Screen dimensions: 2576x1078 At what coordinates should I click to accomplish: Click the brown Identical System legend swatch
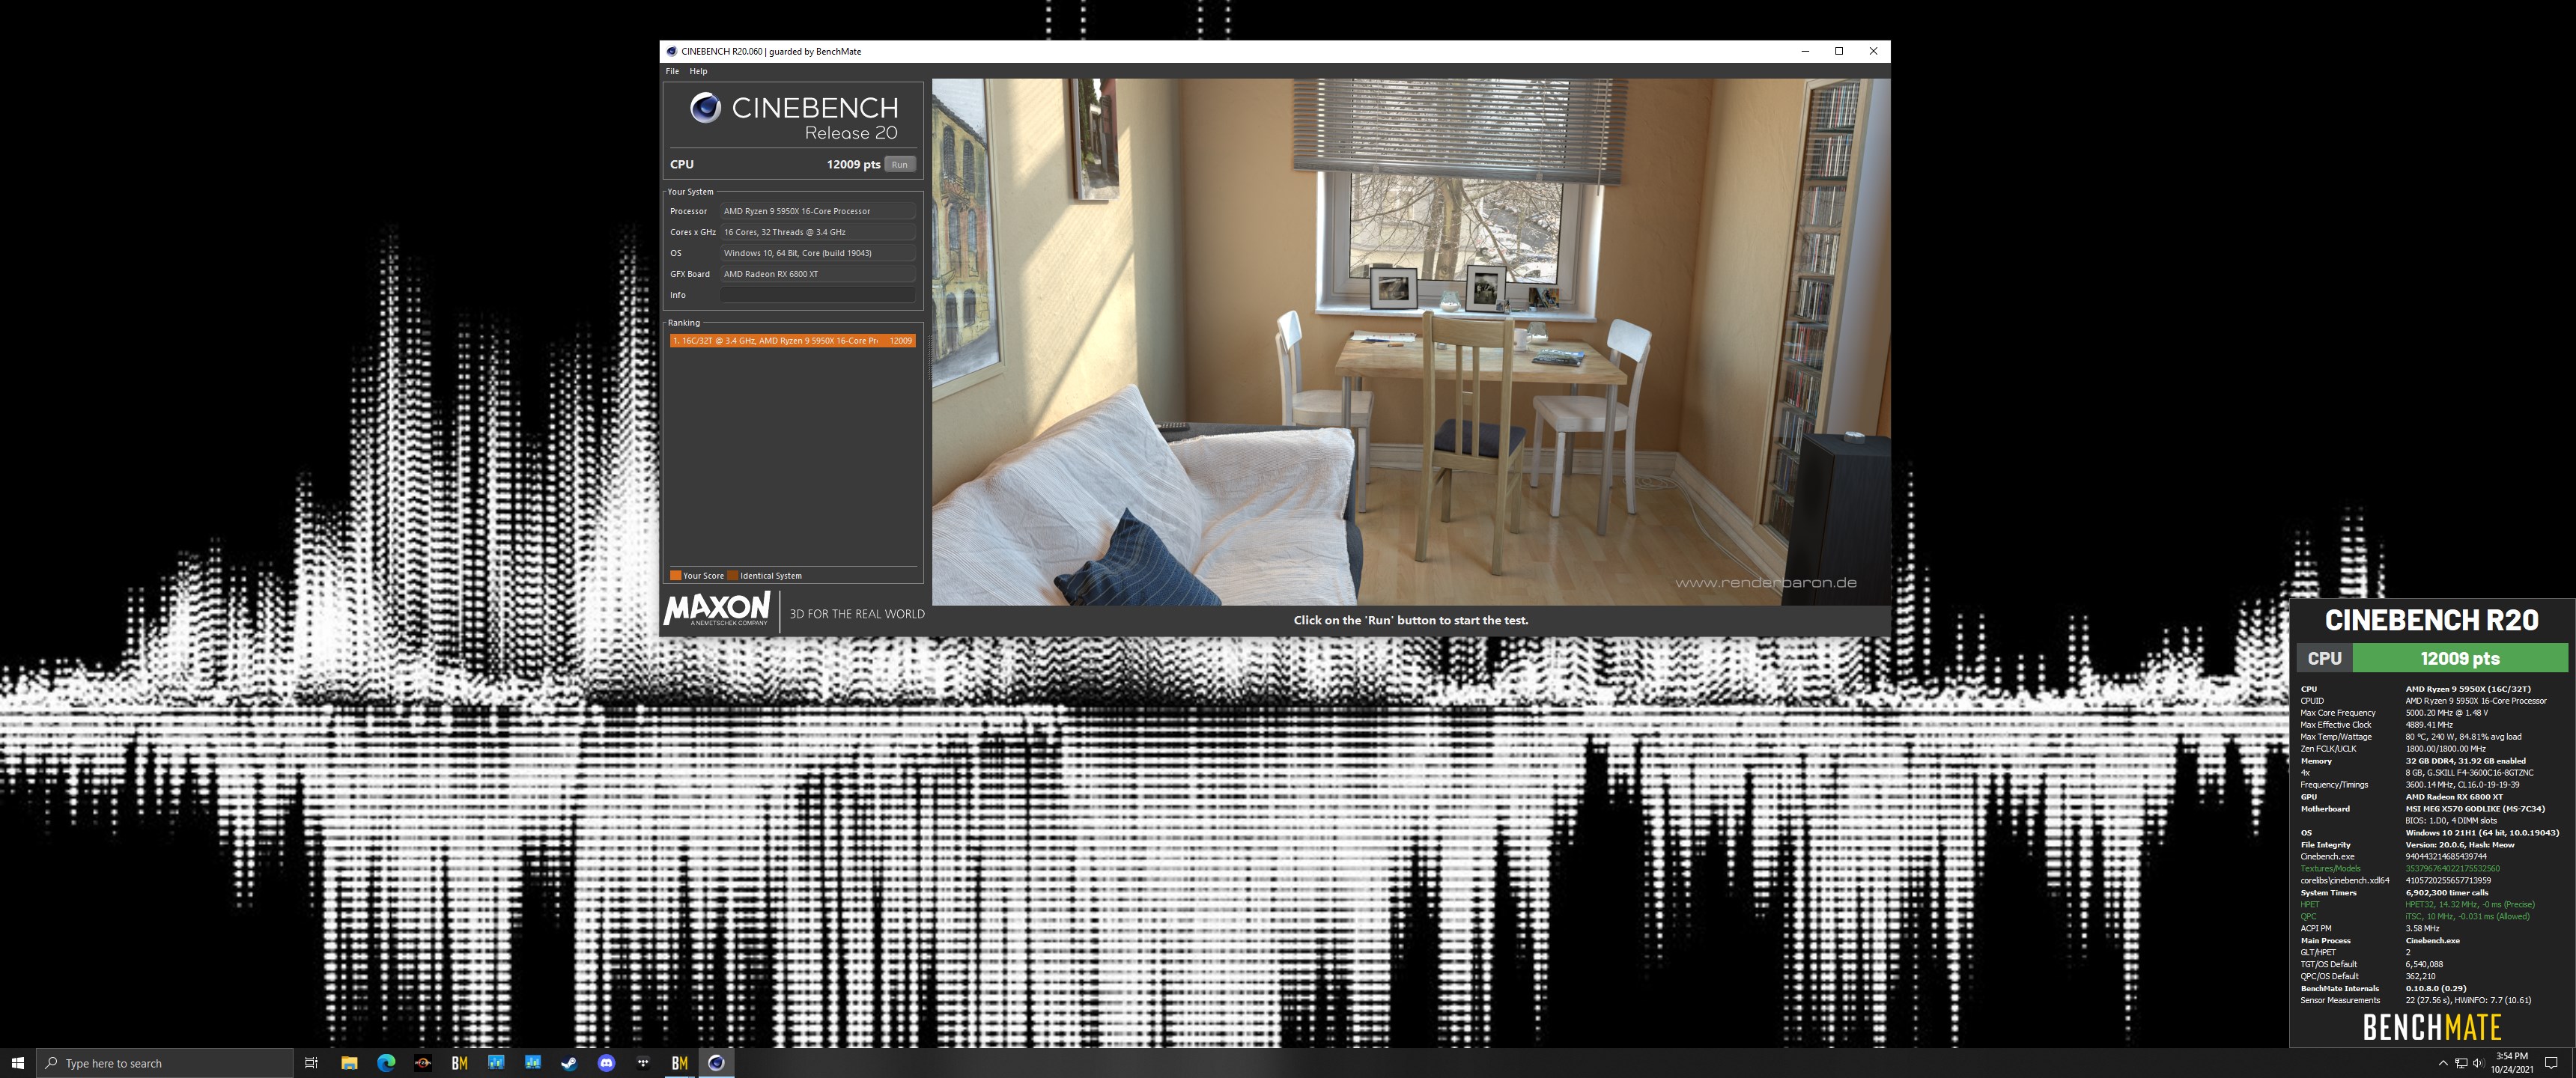pyautogui.click(x=733, y=575)
